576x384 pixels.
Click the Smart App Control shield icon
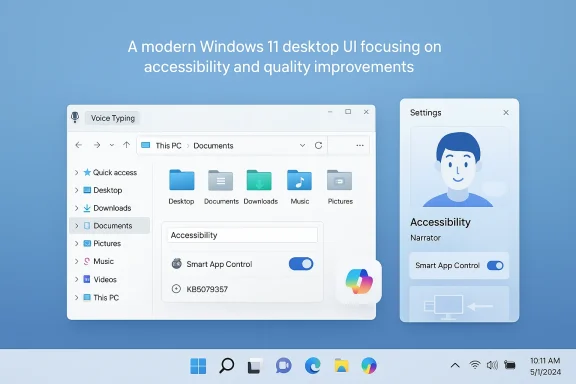coord(177,263)
